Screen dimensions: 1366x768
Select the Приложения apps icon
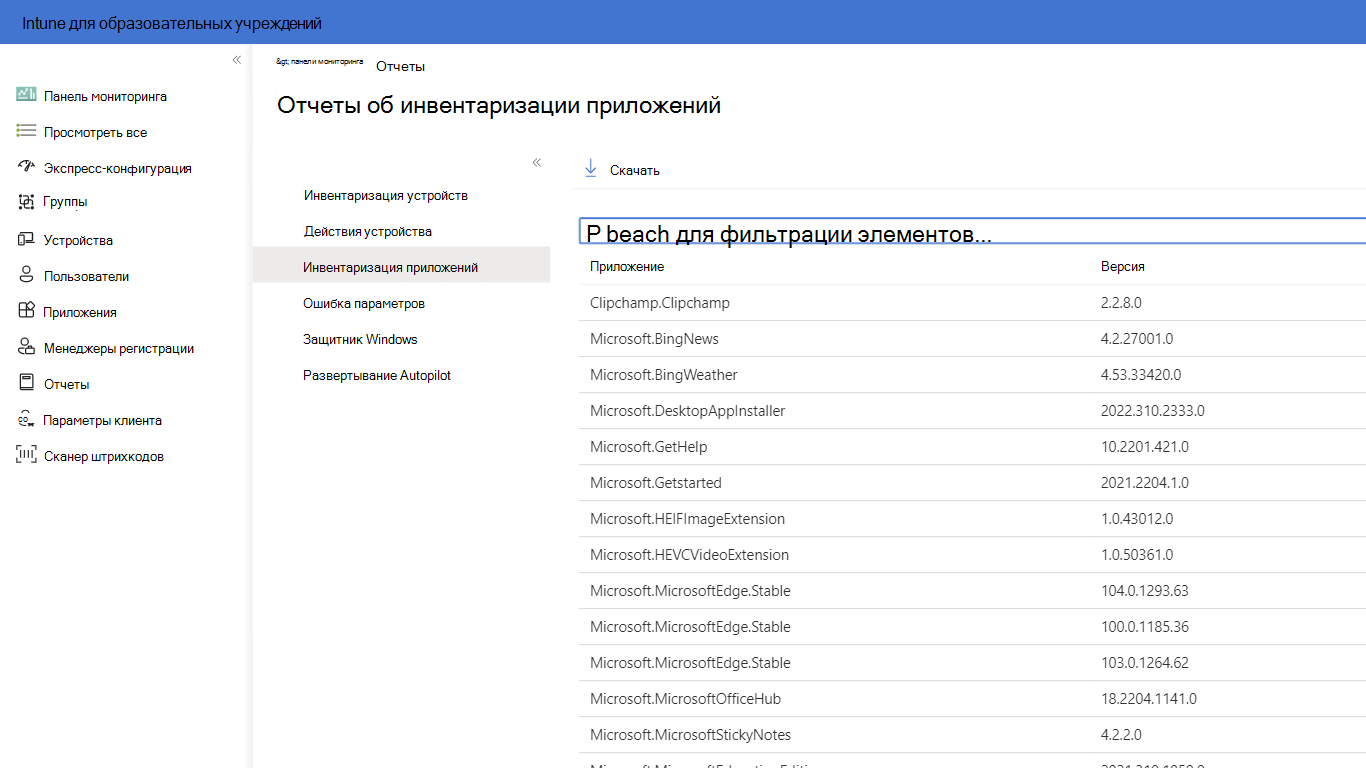pyautogui.click(x=27, y=311)
